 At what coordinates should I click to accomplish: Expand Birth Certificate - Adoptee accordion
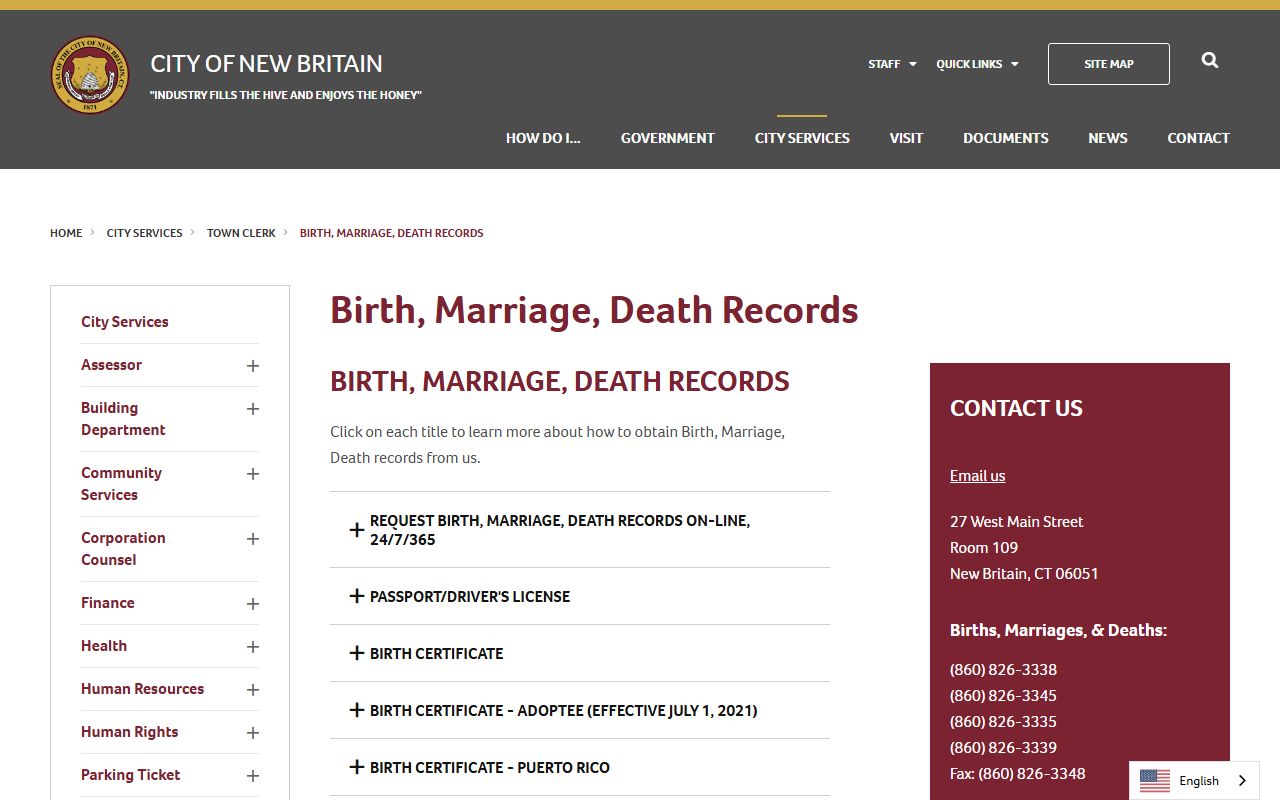click(580, 710)
